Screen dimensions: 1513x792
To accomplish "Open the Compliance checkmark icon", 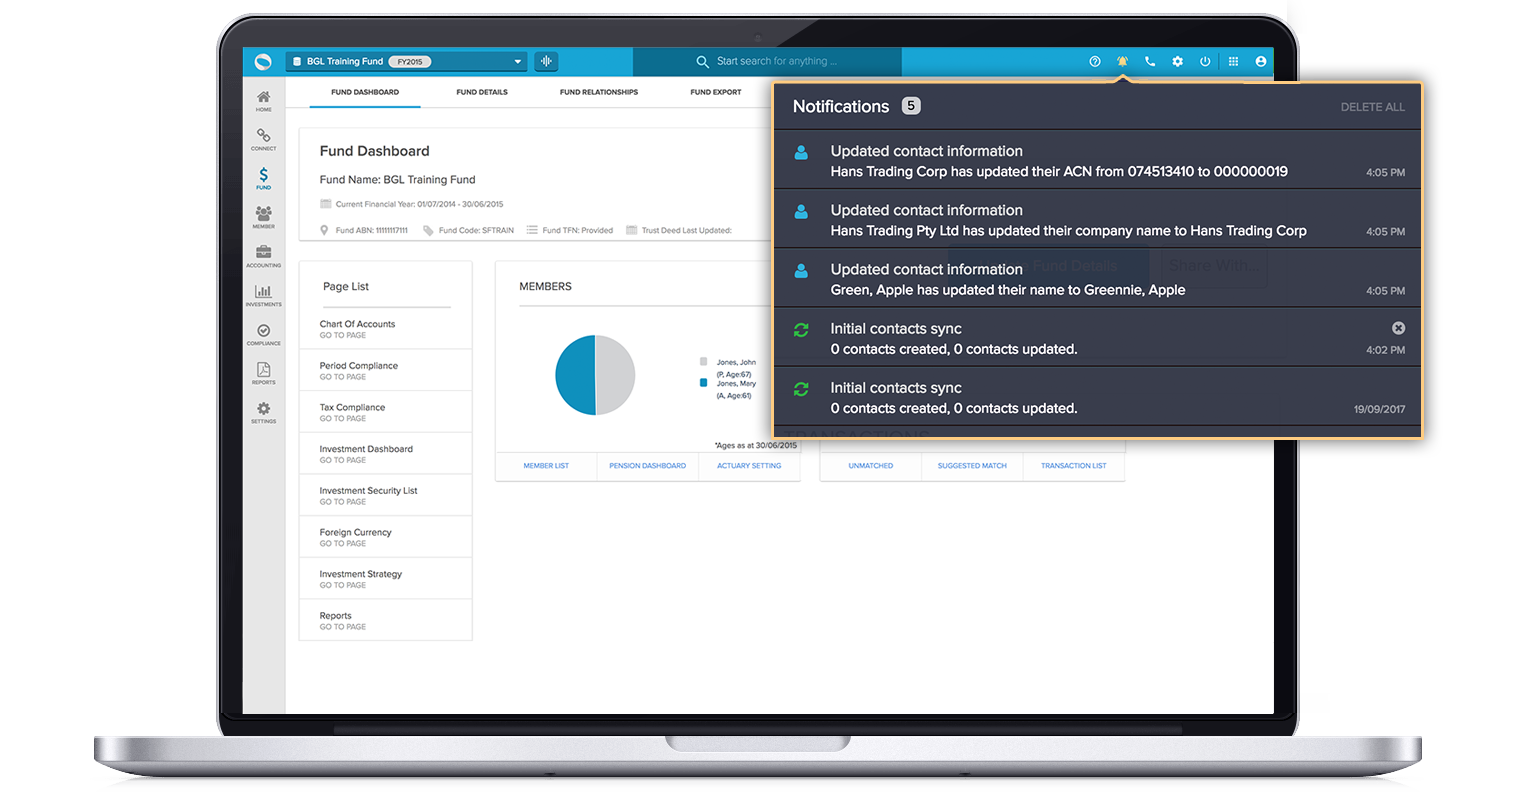I will (x=263, y=333).
